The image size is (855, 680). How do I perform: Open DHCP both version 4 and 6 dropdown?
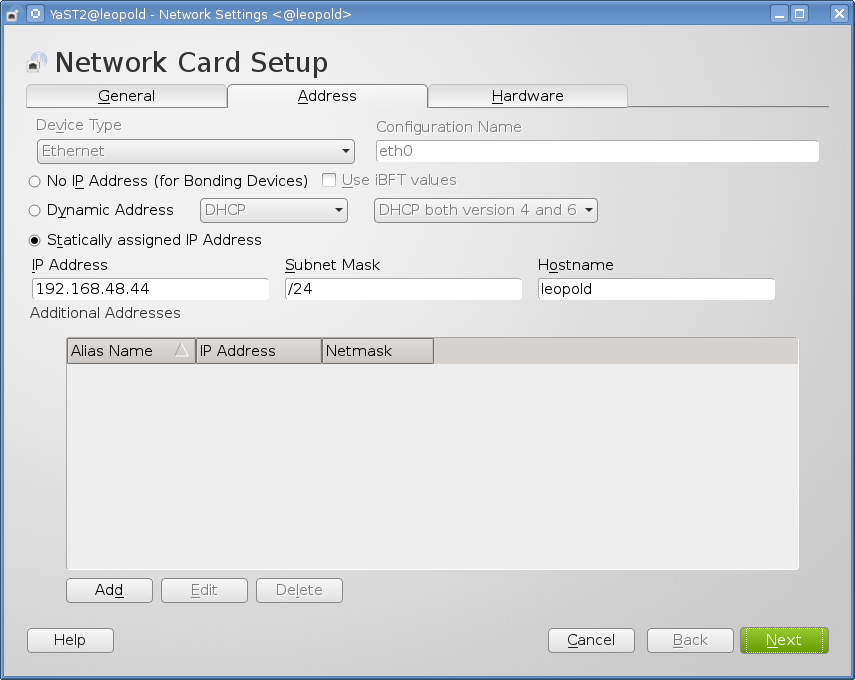485,211
